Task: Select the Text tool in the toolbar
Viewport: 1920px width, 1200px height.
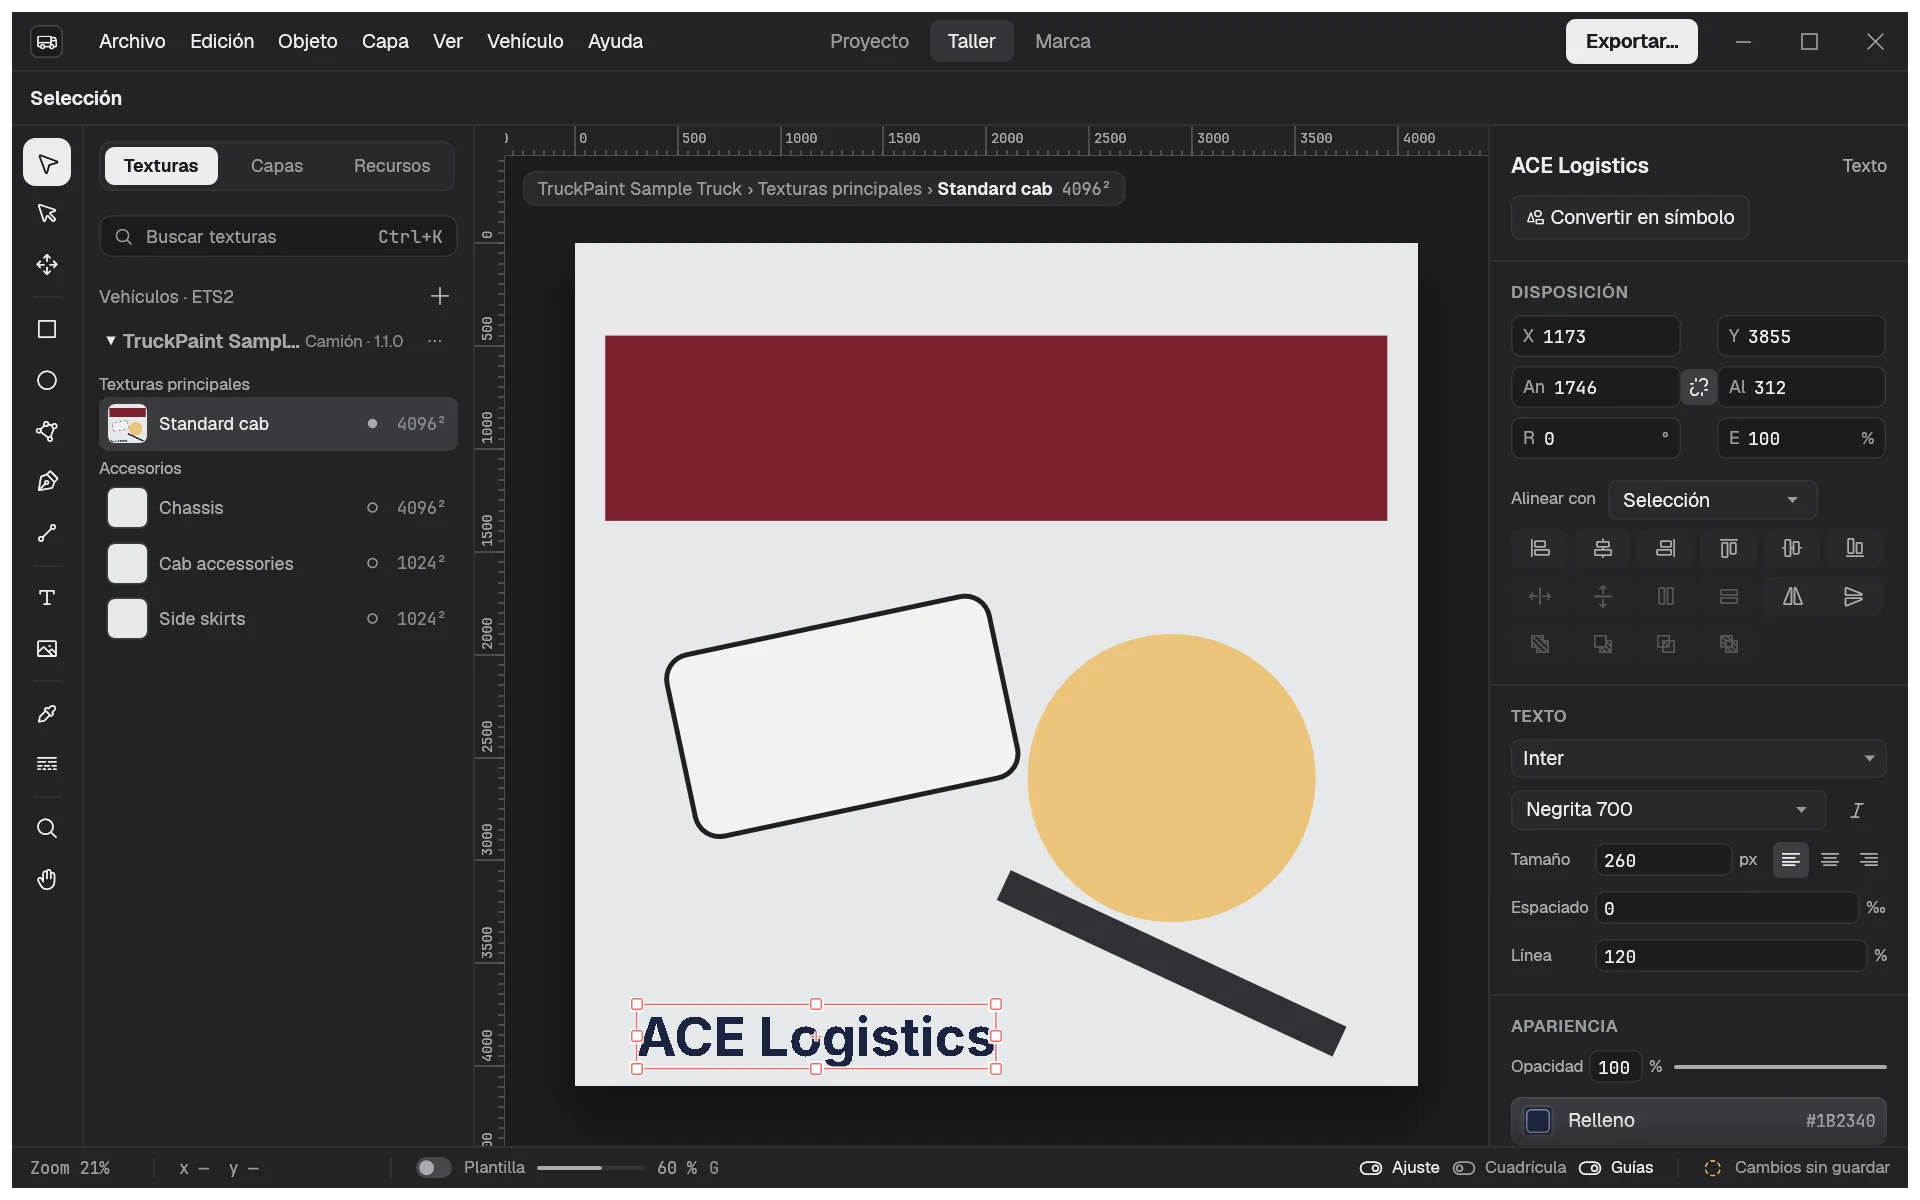Action: (47, 597)
